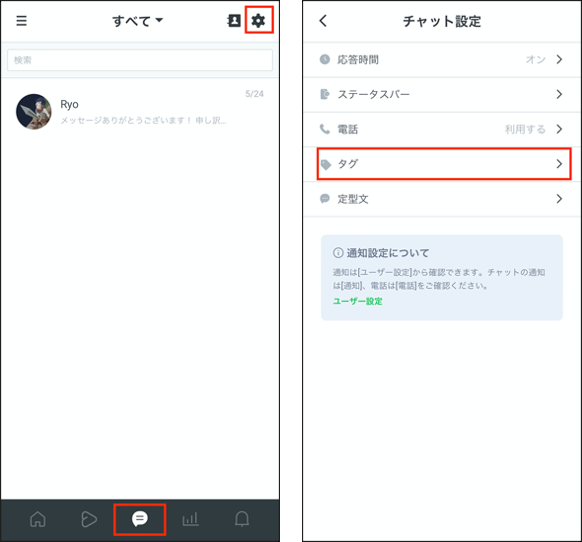Viewport: 582px width, 542px height.
Task: Click the ステータスバー document icon
Action: [x=325, y=94]
